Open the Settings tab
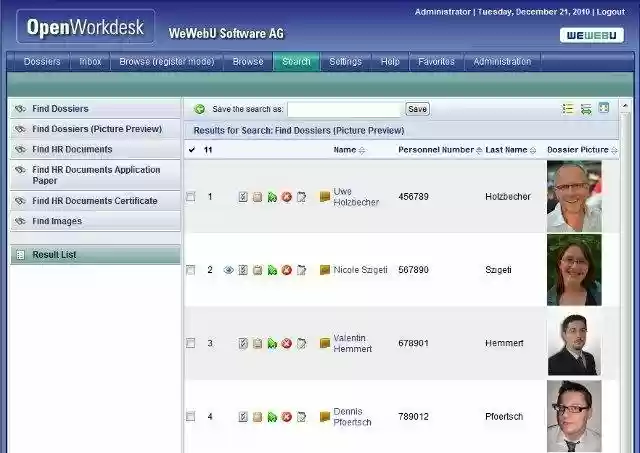The width and height of the screenshot is (640, 453). [345, 62]
